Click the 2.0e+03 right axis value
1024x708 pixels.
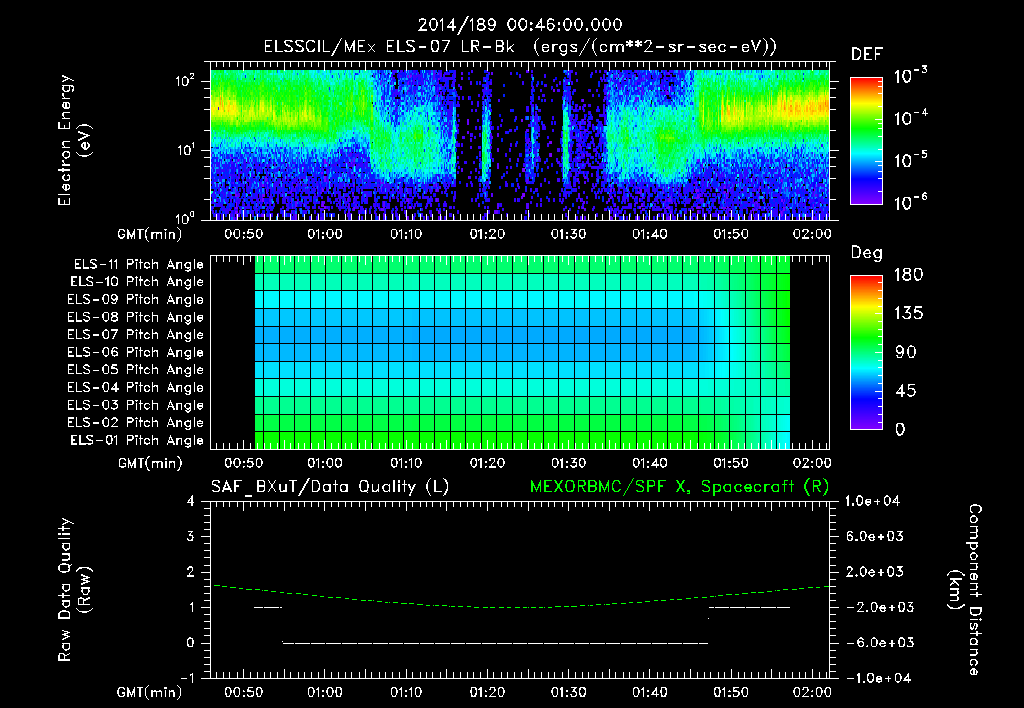tap(874, 572)
